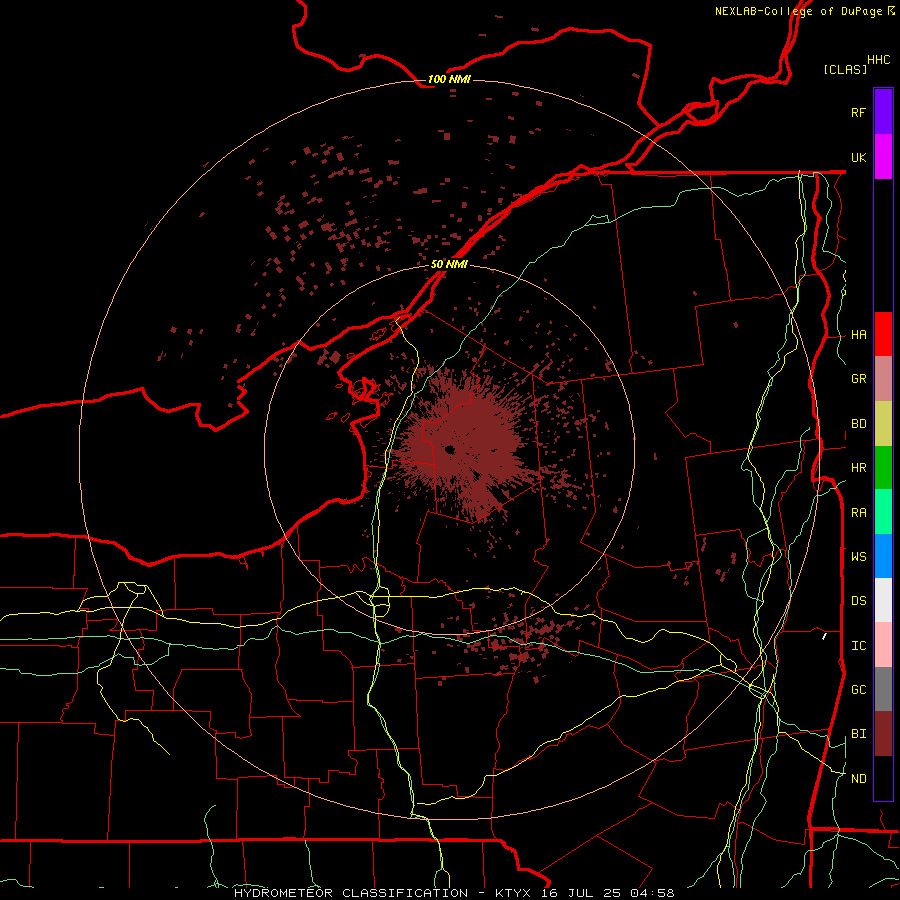This screenshot has height=900, width=900.
Task: Click the HR legend label
Action: [859, 468]
